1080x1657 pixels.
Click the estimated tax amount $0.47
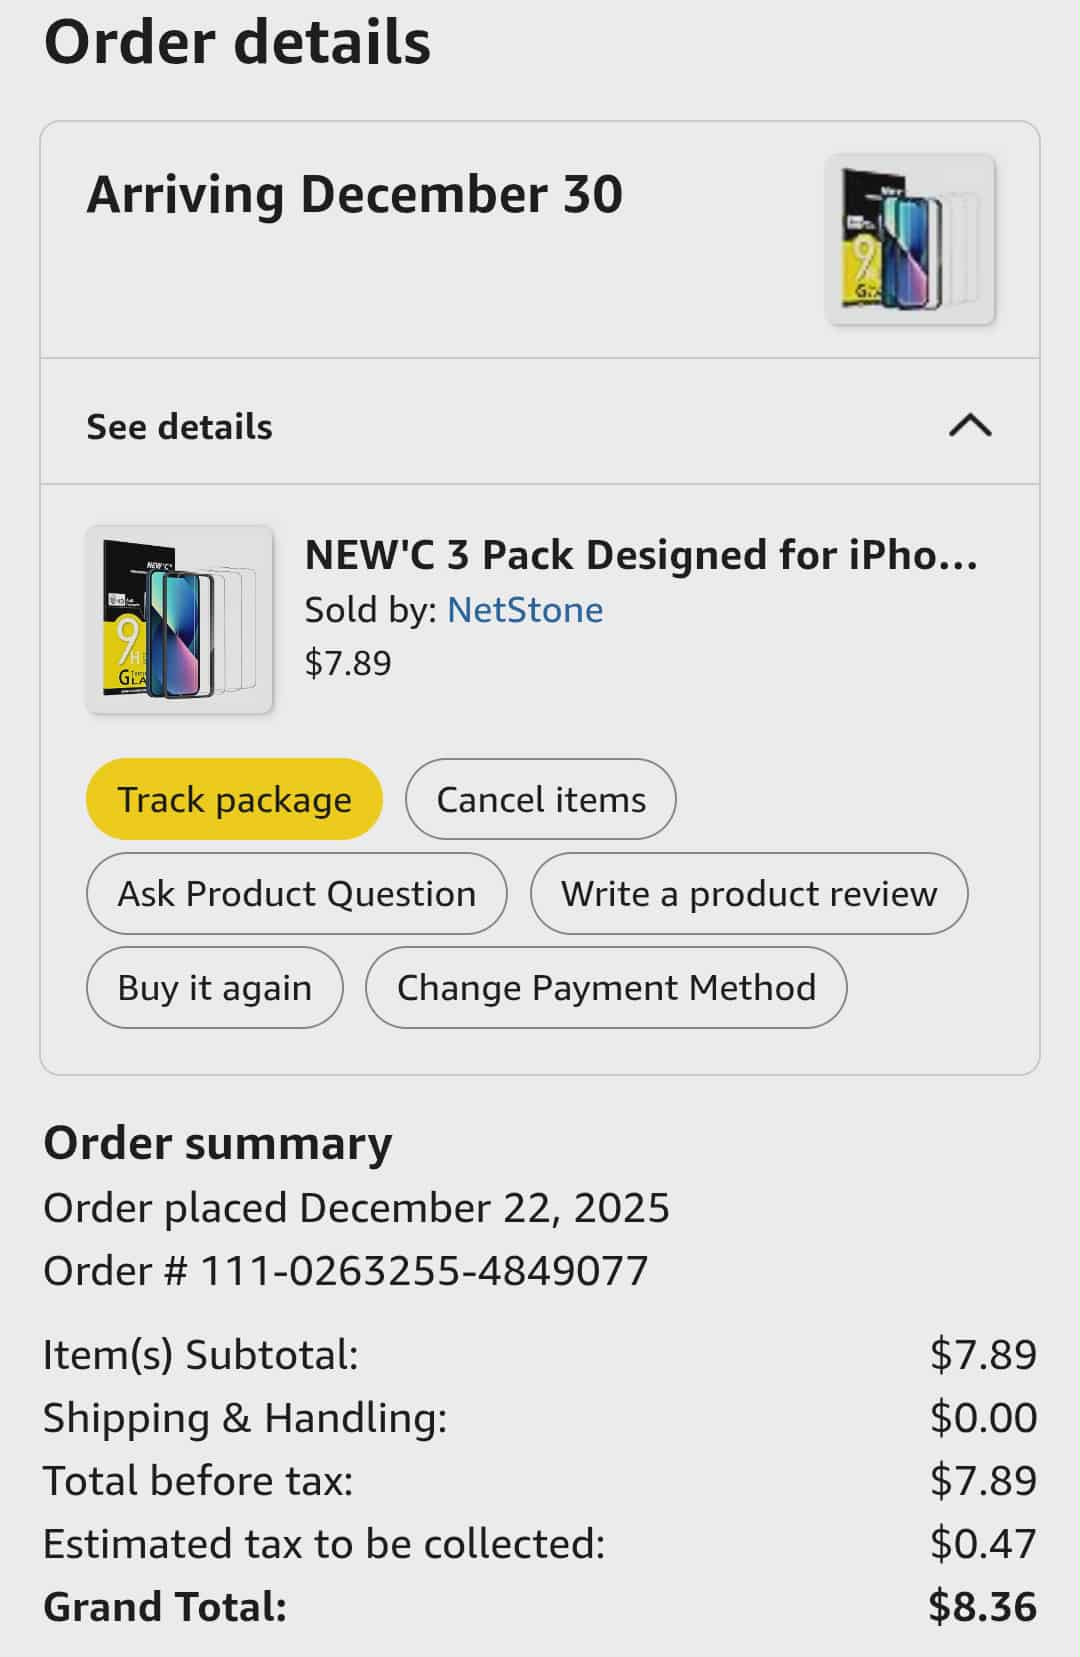pyautogui.click(x=982, y=1544)
